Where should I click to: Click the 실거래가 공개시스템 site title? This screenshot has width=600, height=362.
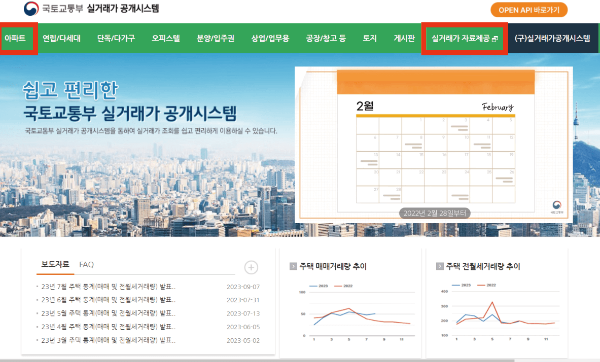pos(123,8)
